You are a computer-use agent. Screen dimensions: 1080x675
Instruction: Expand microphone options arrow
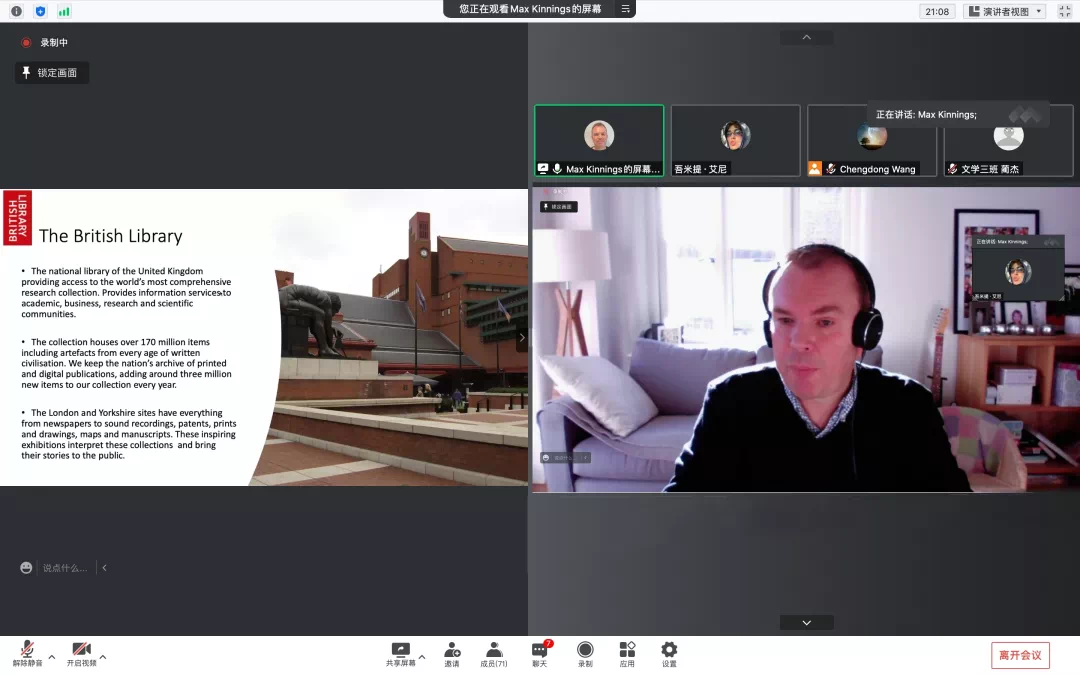[x=52, y=657]
